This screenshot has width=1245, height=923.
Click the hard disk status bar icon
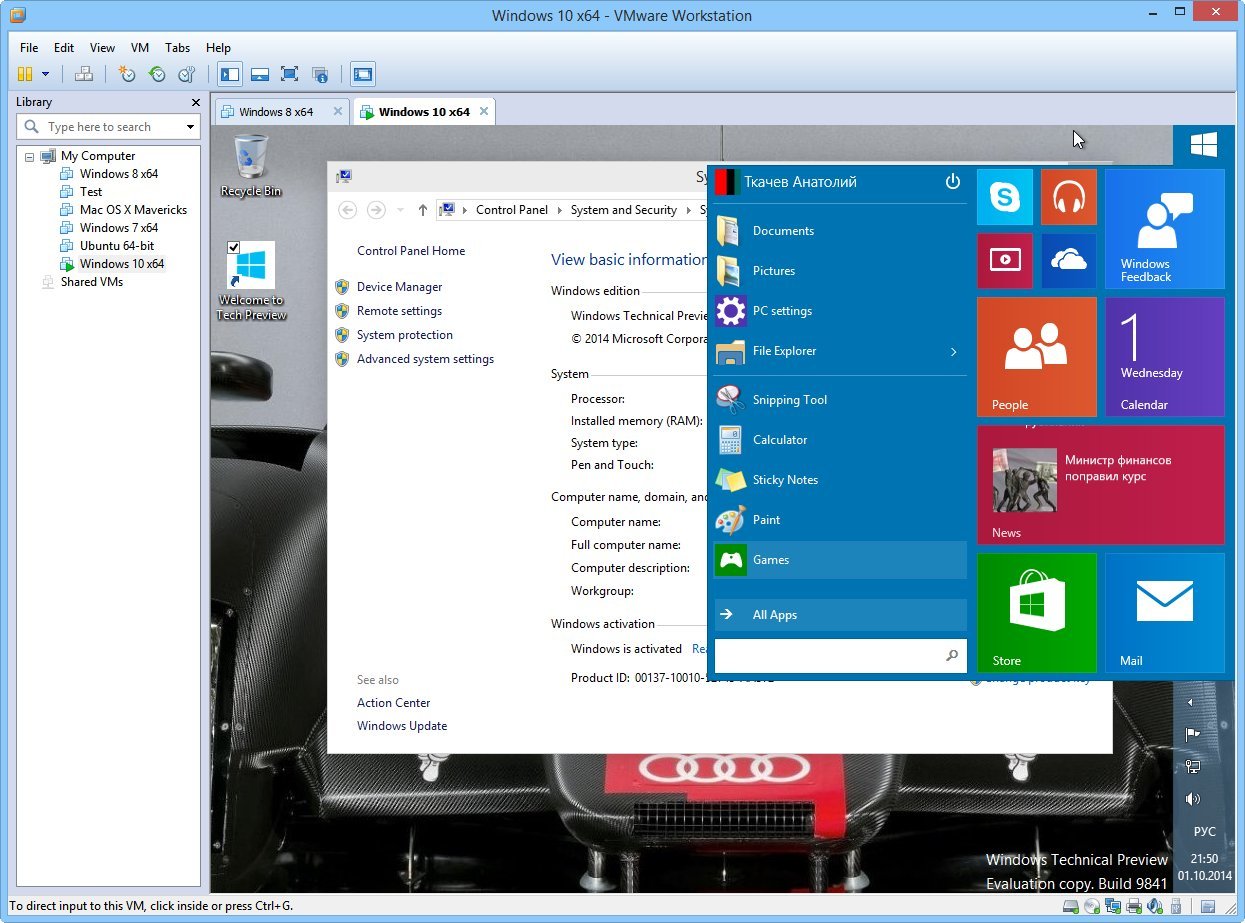1071,907
